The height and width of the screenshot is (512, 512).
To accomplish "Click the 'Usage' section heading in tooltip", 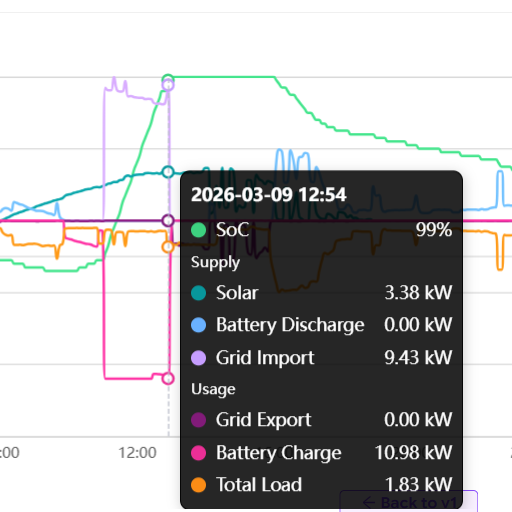I will click(x=213, y=389).
